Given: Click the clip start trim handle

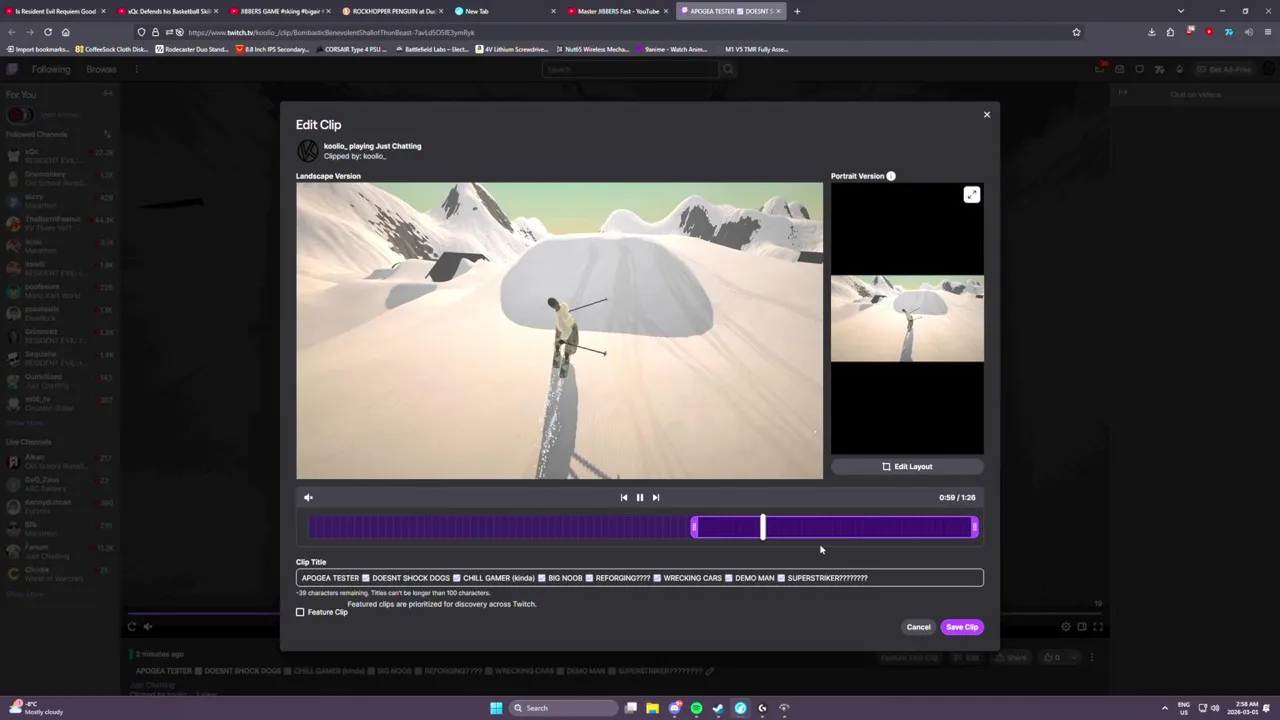Looking at the screenshot, I should click(x=694, y=527).
